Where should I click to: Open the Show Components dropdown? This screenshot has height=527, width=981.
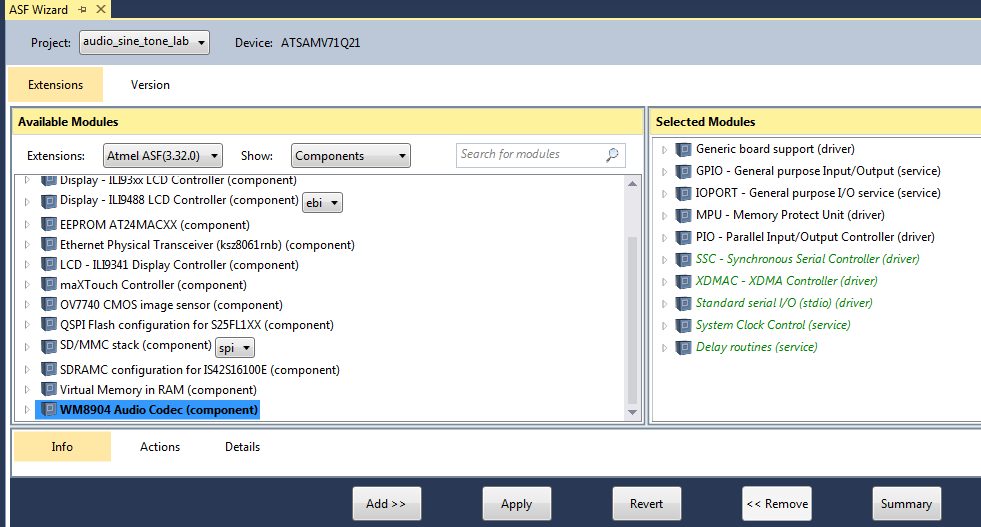(x=351, y=156)
